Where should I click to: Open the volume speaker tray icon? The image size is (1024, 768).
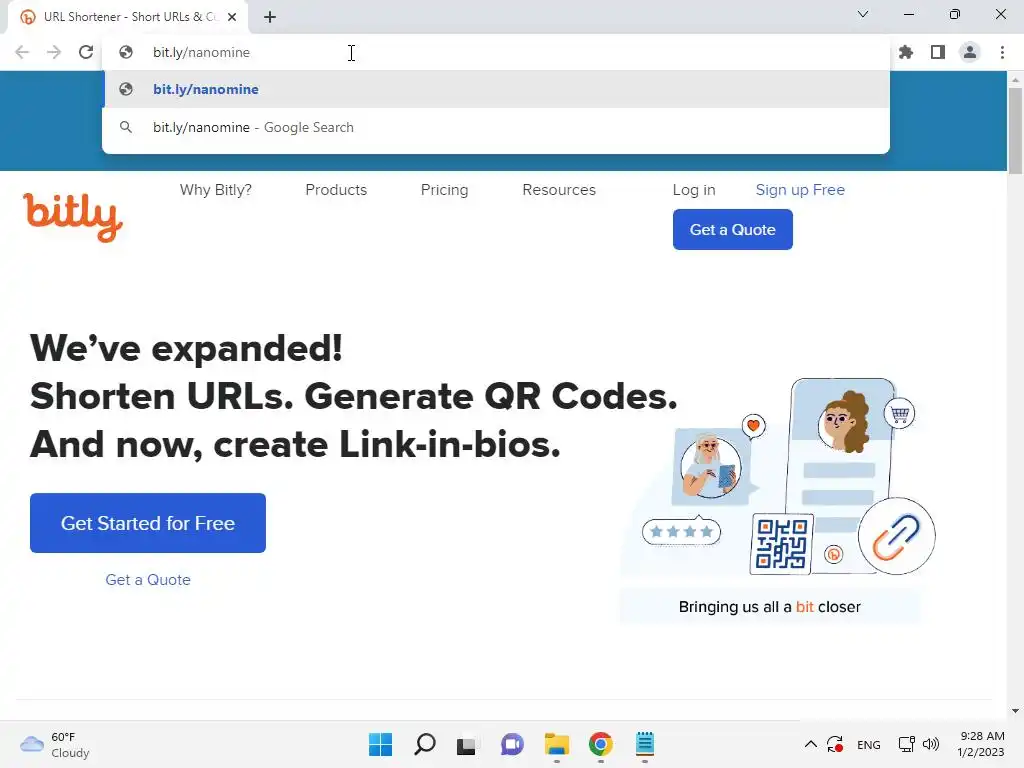(931, 744)
